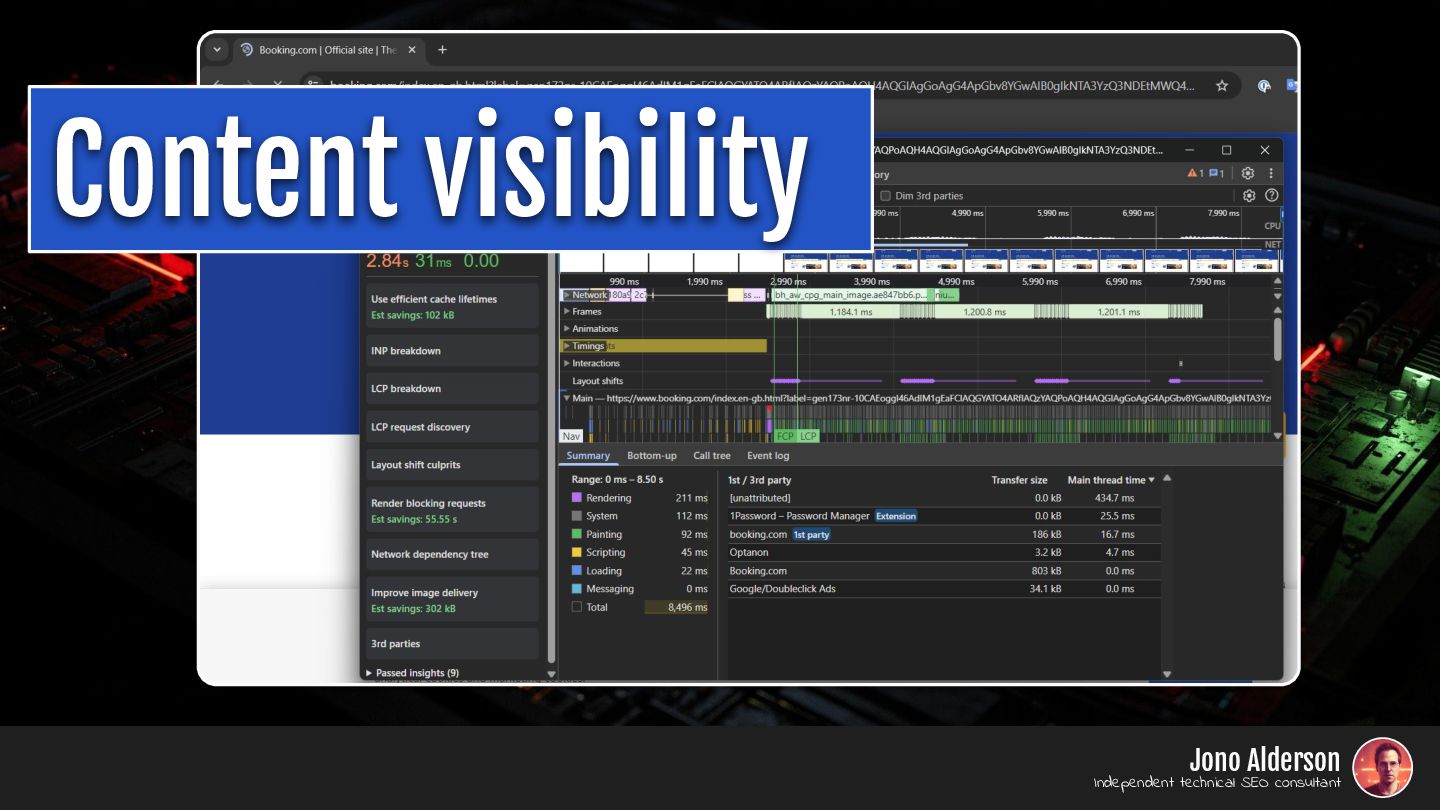The width and height of the screenshot is (1440, 810).
Task: Open the DevTools three-dot menu
Action: pyautogui.click(x=1271, y=173)
